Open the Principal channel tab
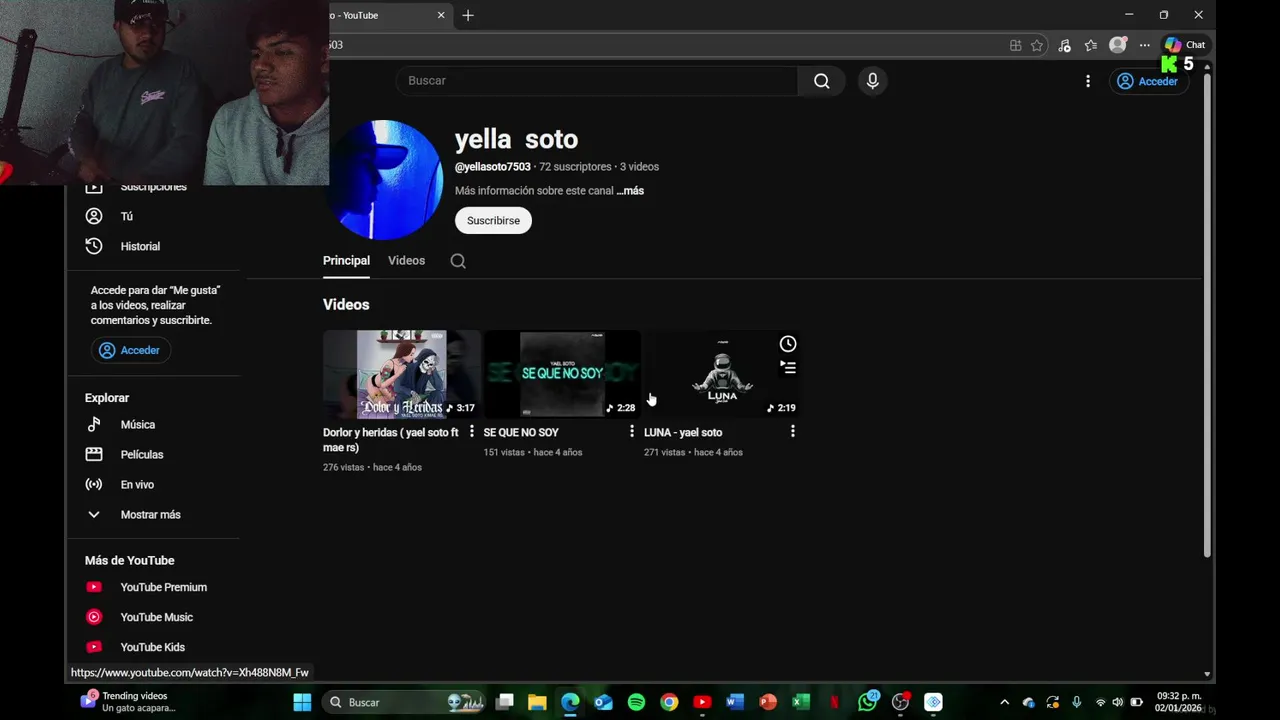This screenshot has height=720, width=1280. tap(346, 261)
